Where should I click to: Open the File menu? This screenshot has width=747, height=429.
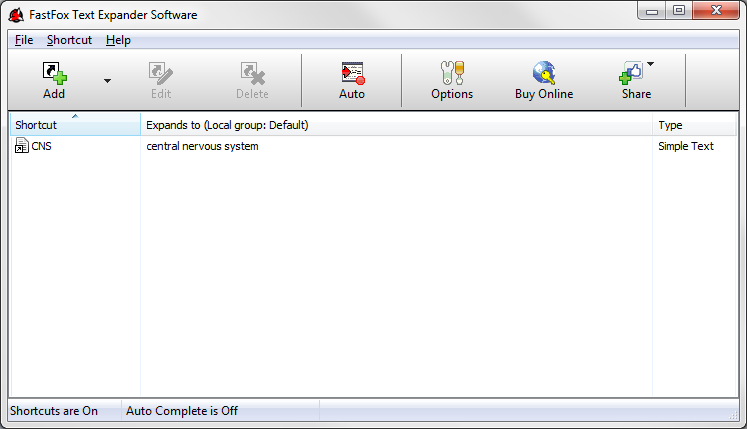tap(24, 40)
